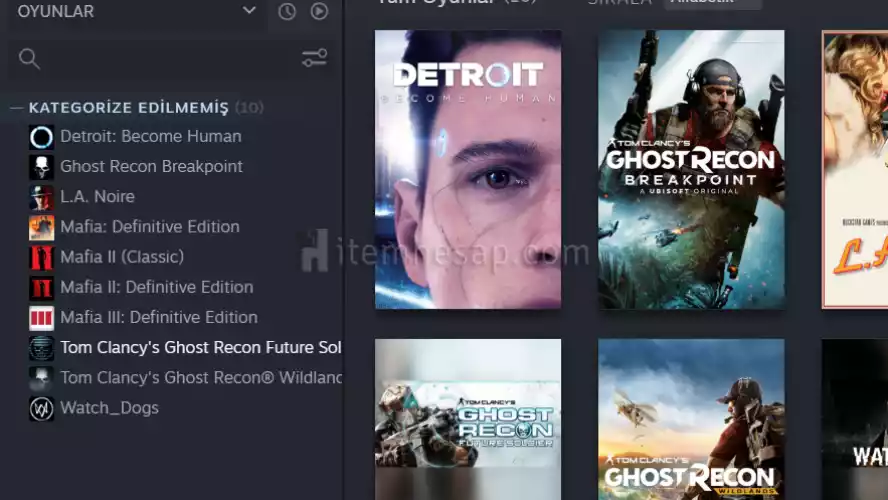Click the Detroit: Become Human game icon
Image resolution: width=888 pixels, height=500 pixels.
(41, 137)
